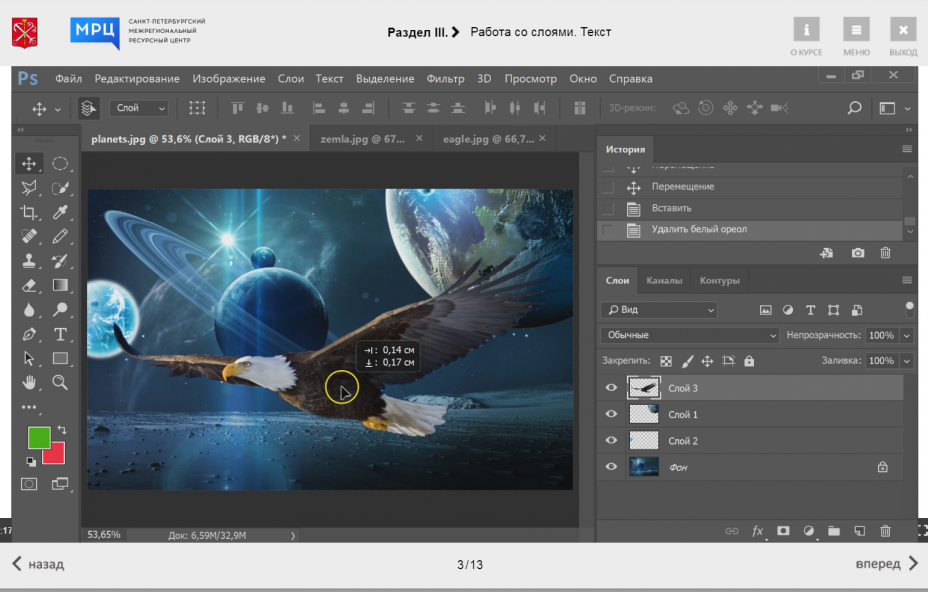
Task: Toggle lock image pixels brush icon
Action: 687,361
